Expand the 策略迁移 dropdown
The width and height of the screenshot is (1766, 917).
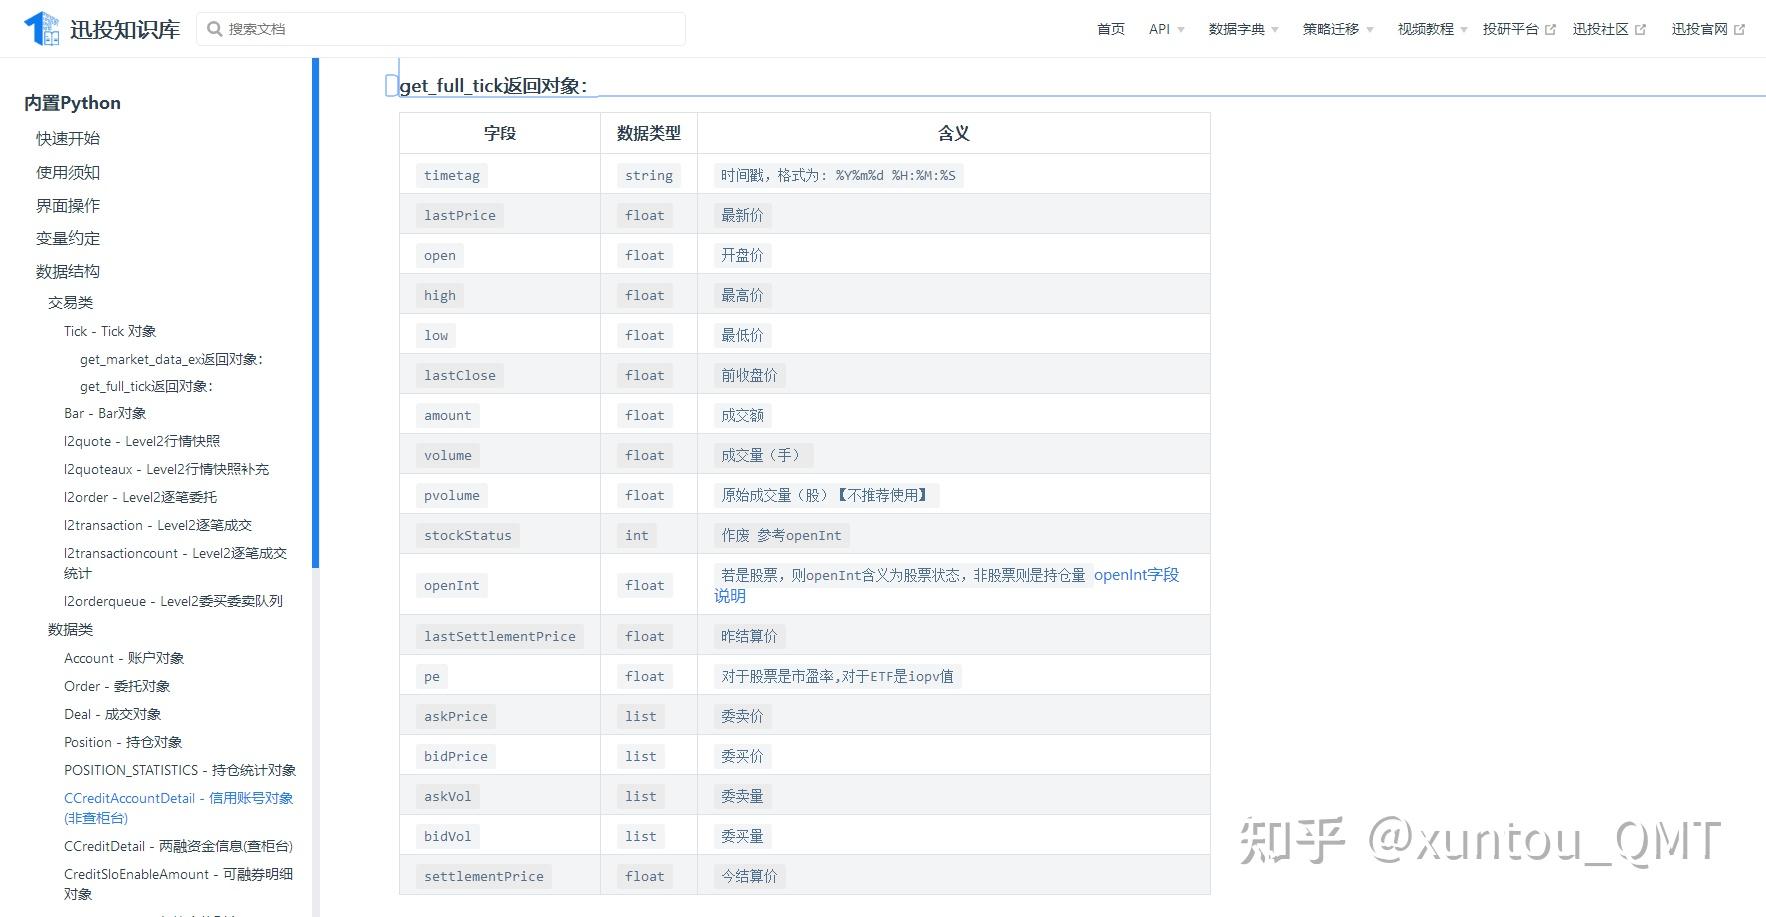[1331, 29]
